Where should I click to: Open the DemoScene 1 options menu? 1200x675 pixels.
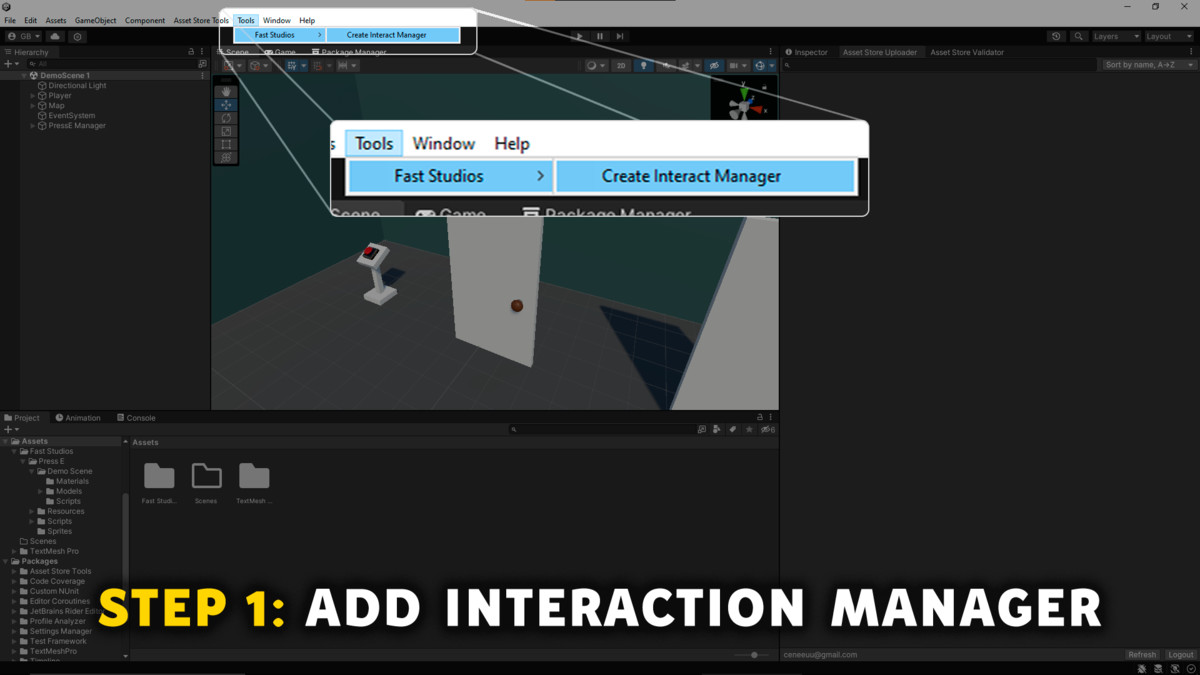(x=202, y=76)
